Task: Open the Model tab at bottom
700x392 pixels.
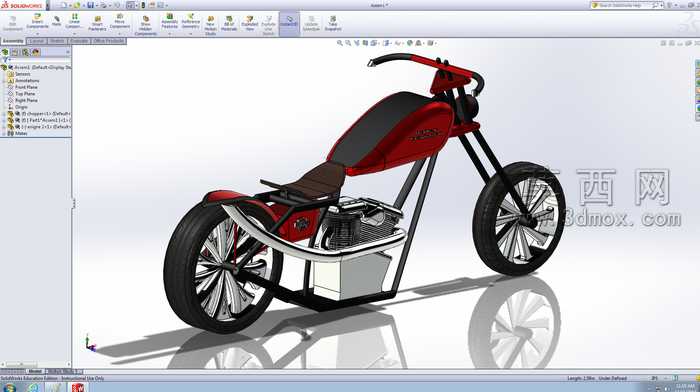Action: (x=34, y=371)
